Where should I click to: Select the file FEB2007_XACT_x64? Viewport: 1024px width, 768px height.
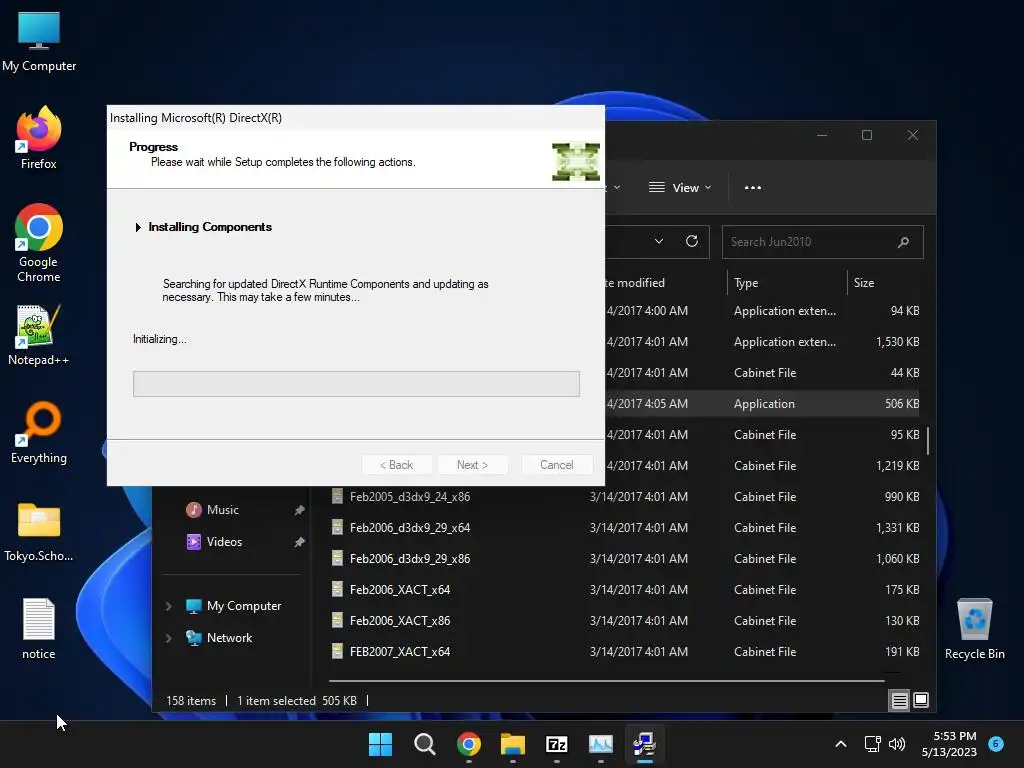[400, 652]
